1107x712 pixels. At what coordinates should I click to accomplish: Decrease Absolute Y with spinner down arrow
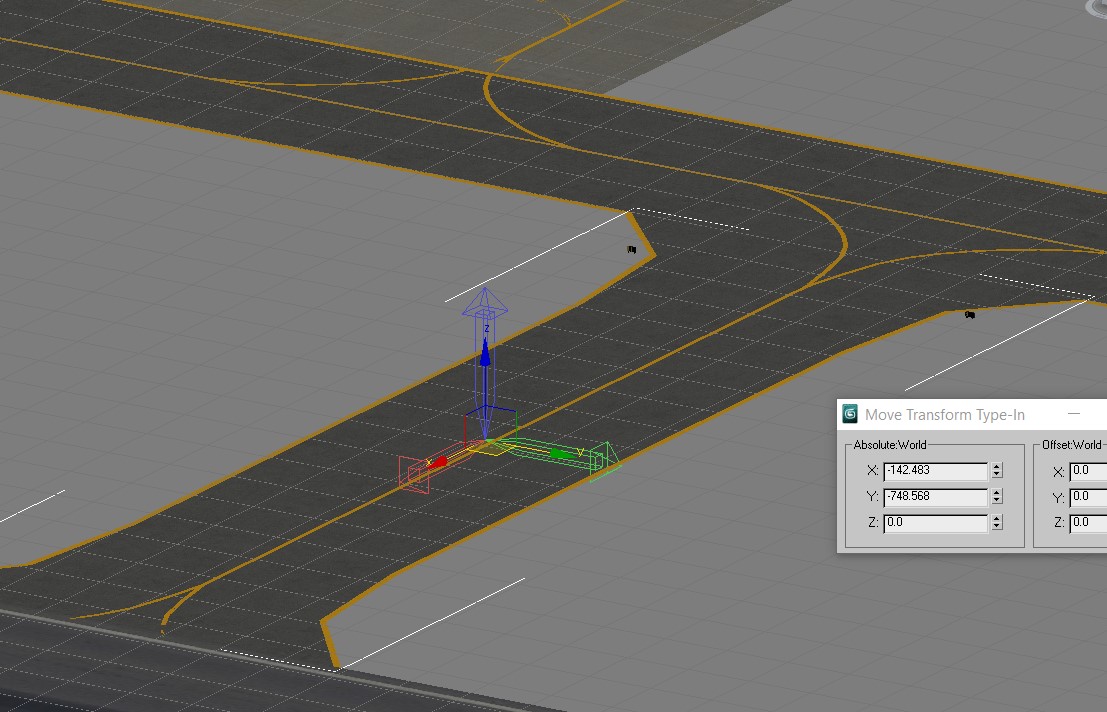point(997,501)
